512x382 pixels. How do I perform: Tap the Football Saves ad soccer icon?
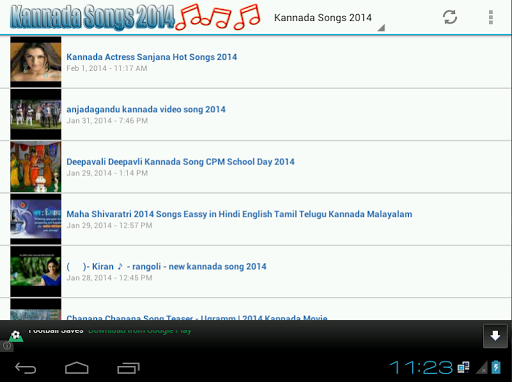pyautogui.click(x=16, y=335)
